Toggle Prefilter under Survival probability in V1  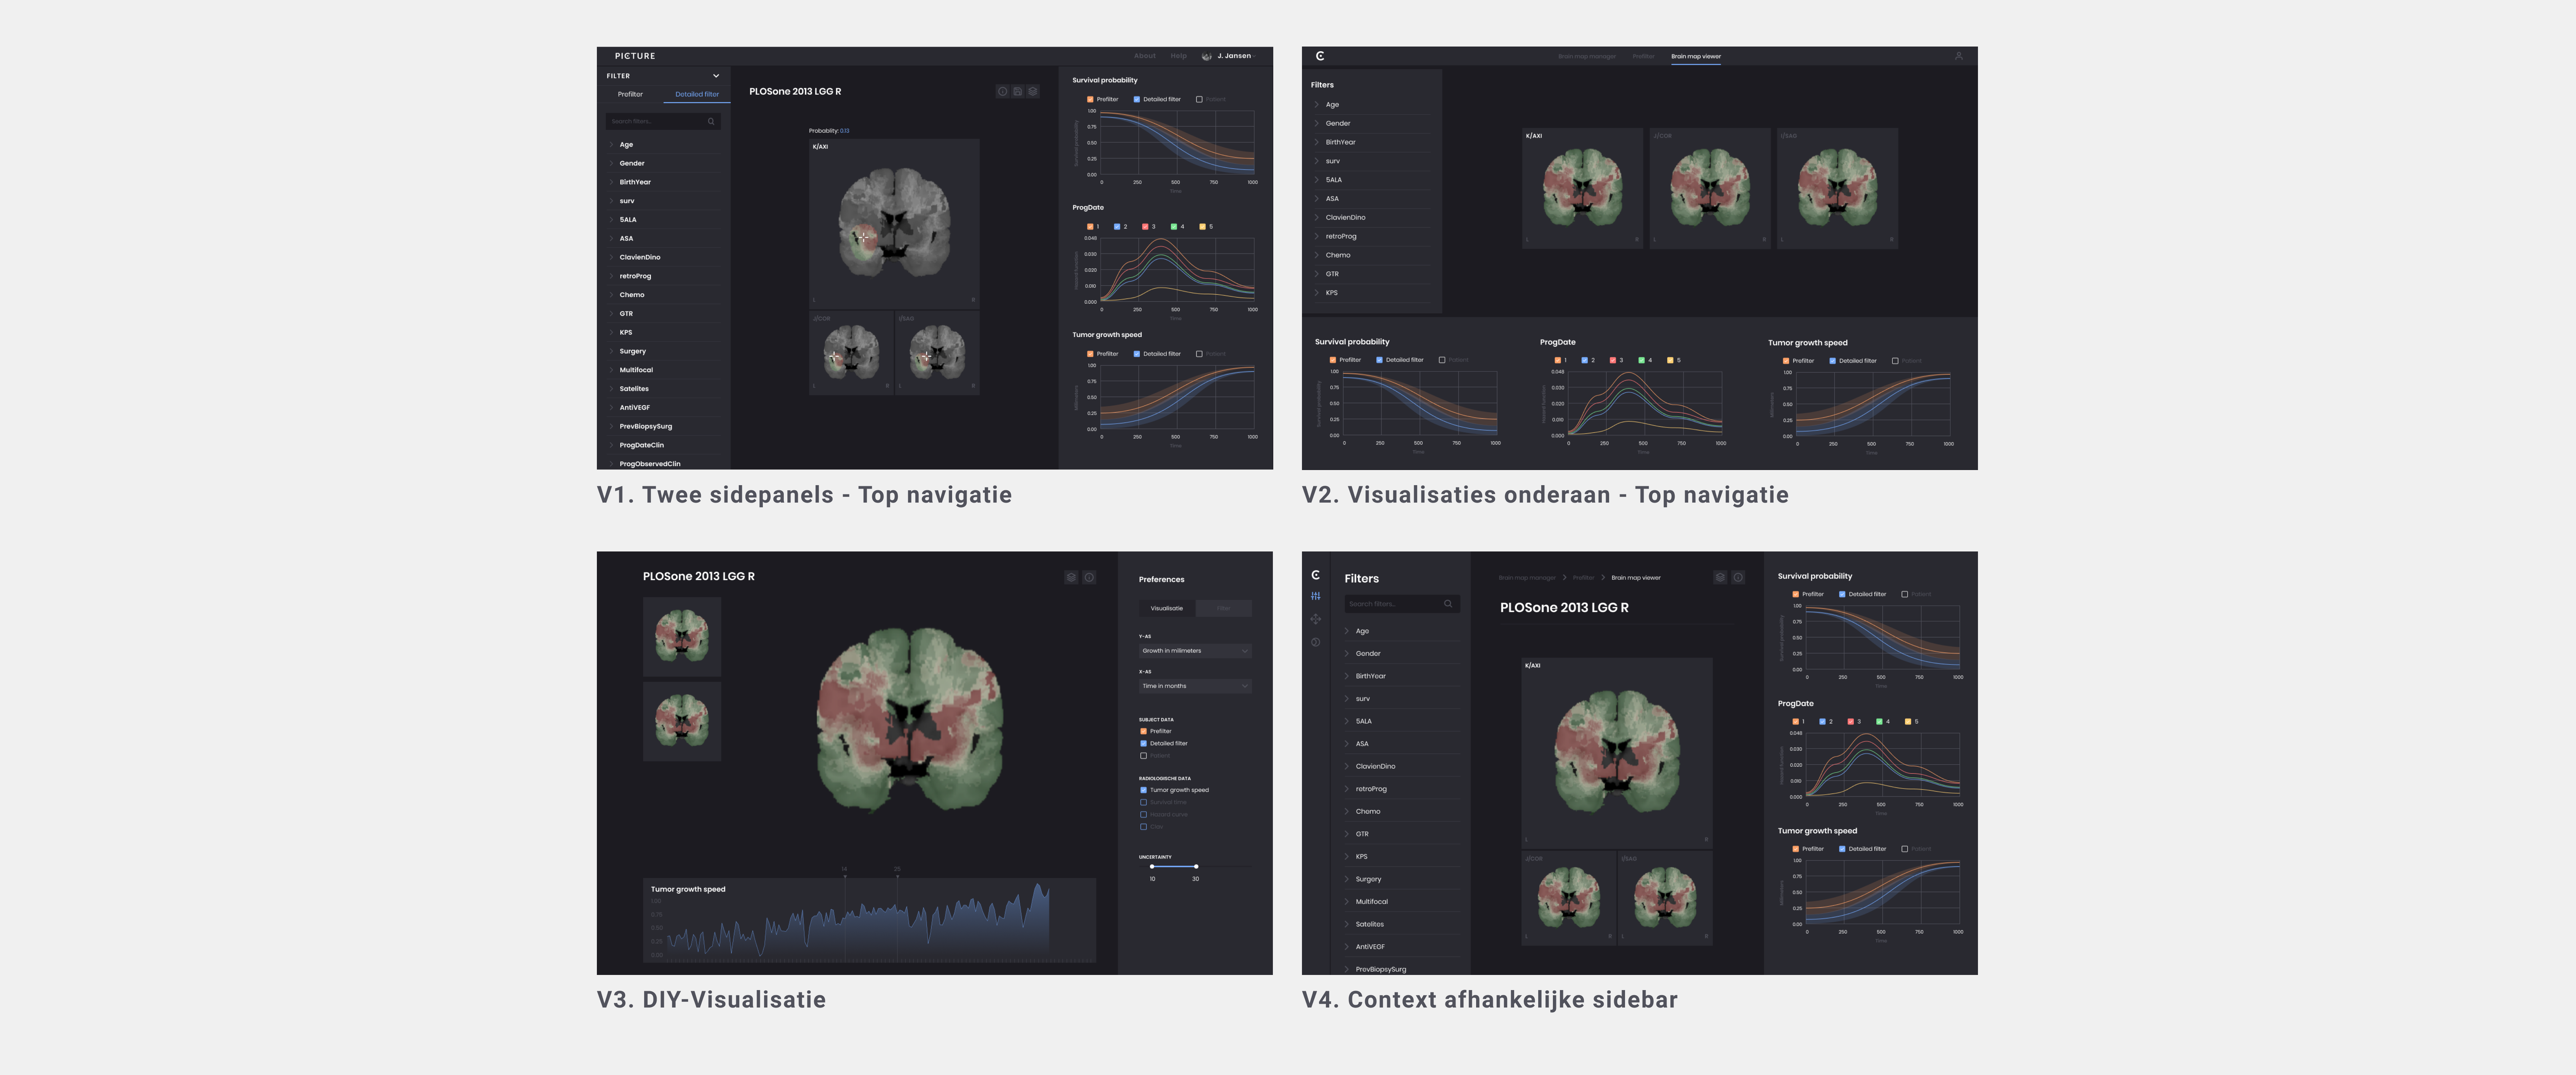1090,99
